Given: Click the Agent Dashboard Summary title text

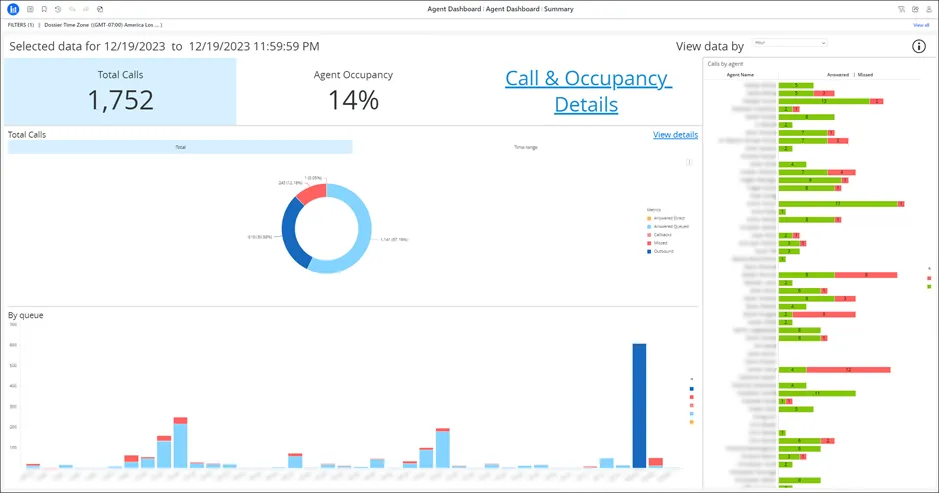Looking at the screenshot, I should (x=501, y=9).
